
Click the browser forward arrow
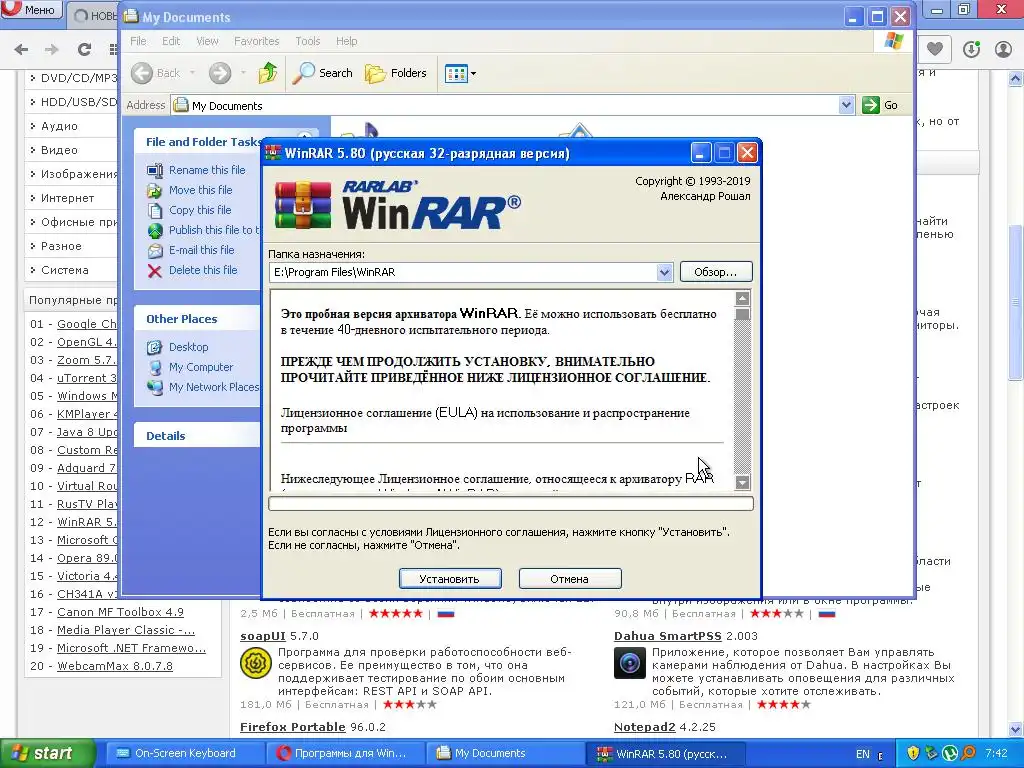(52, 49)
